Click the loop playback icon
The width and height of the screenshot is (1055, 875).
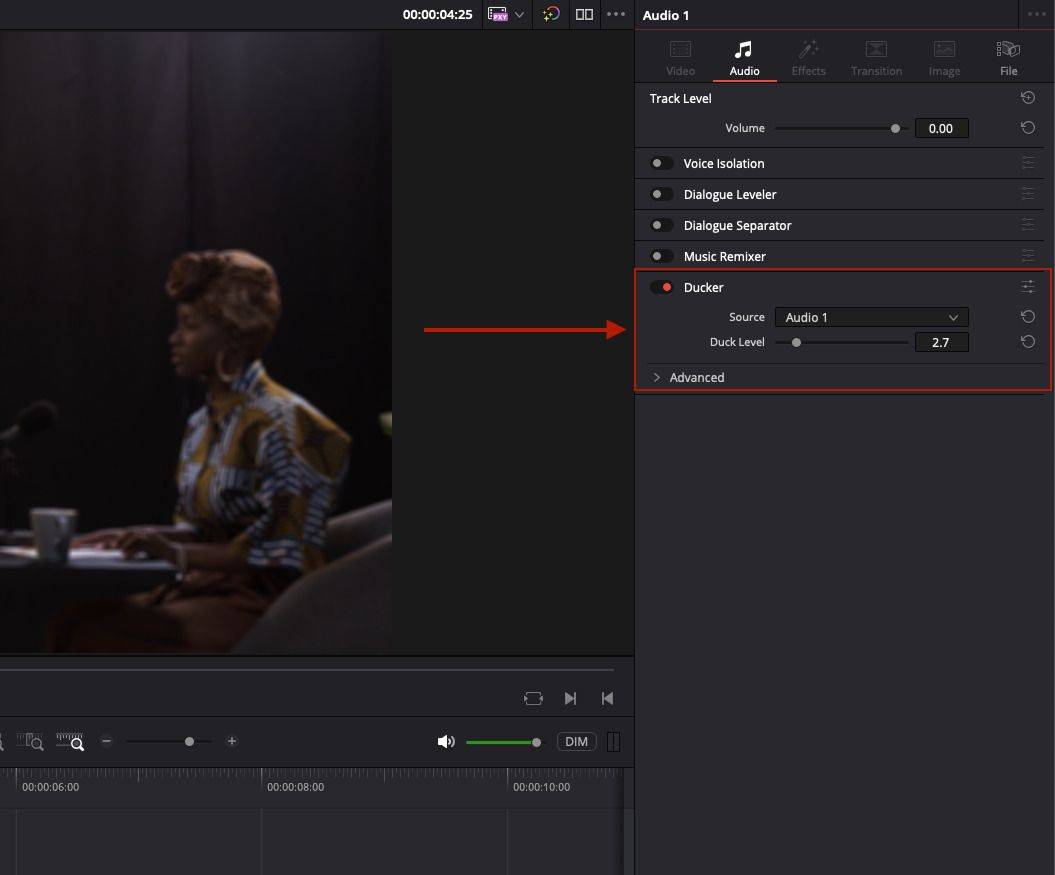tap(533, 698)
